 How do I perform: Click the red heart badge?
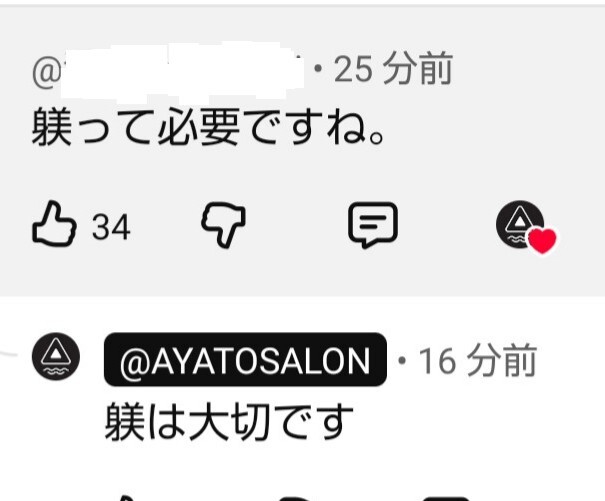pos(542,240)
